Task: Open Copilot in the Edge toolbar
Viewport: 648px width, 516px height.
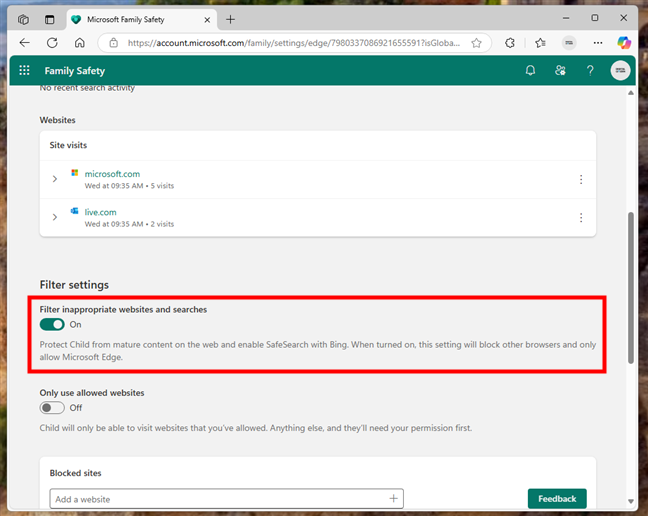Action: point(624,43)
